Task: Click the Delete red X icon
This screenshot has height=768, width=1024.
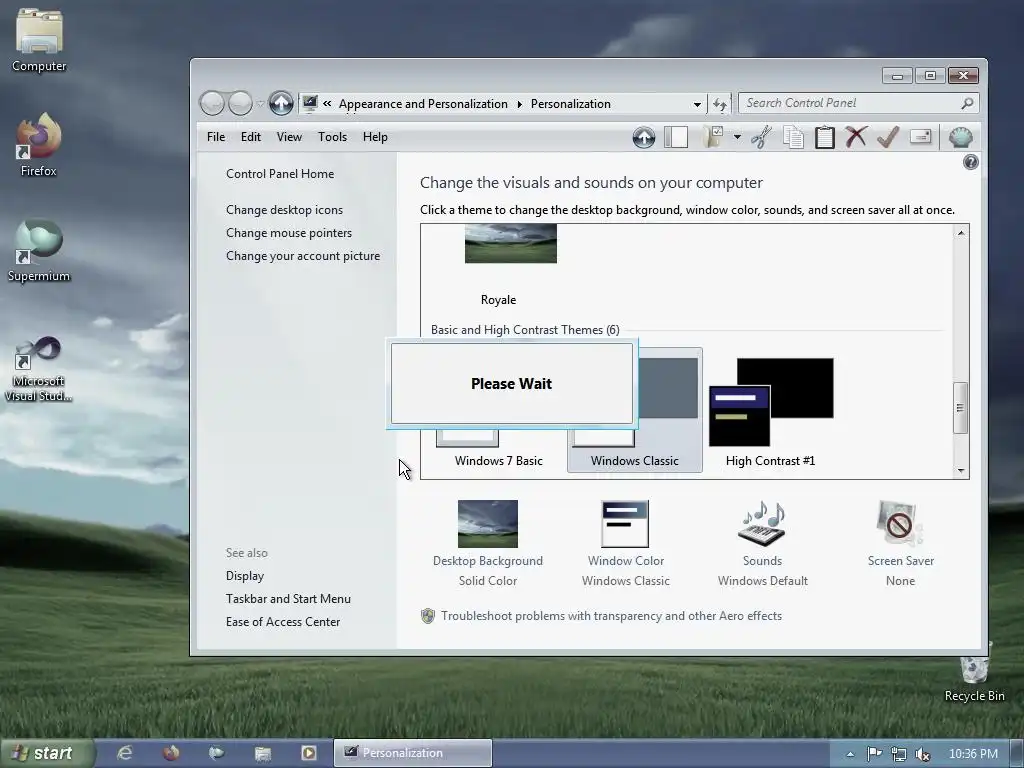Action: coord(856,137)
